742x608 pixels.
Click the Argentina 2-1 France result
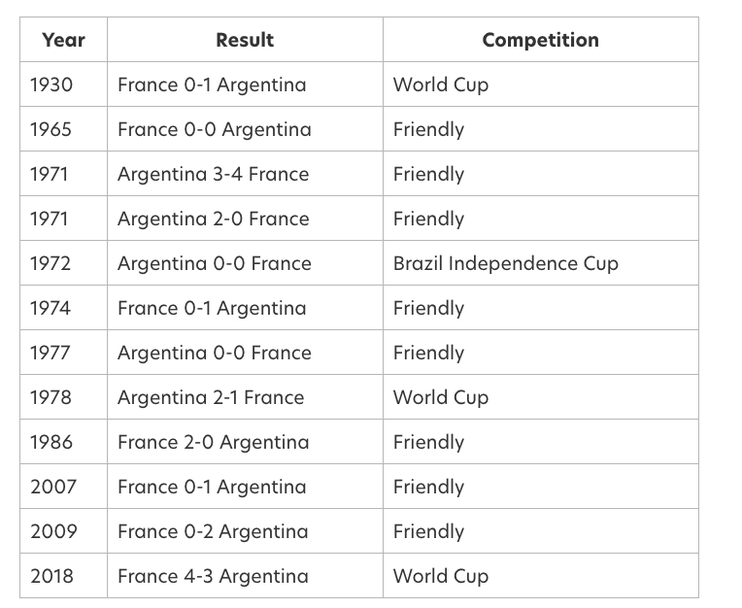(x=210, y=397)
